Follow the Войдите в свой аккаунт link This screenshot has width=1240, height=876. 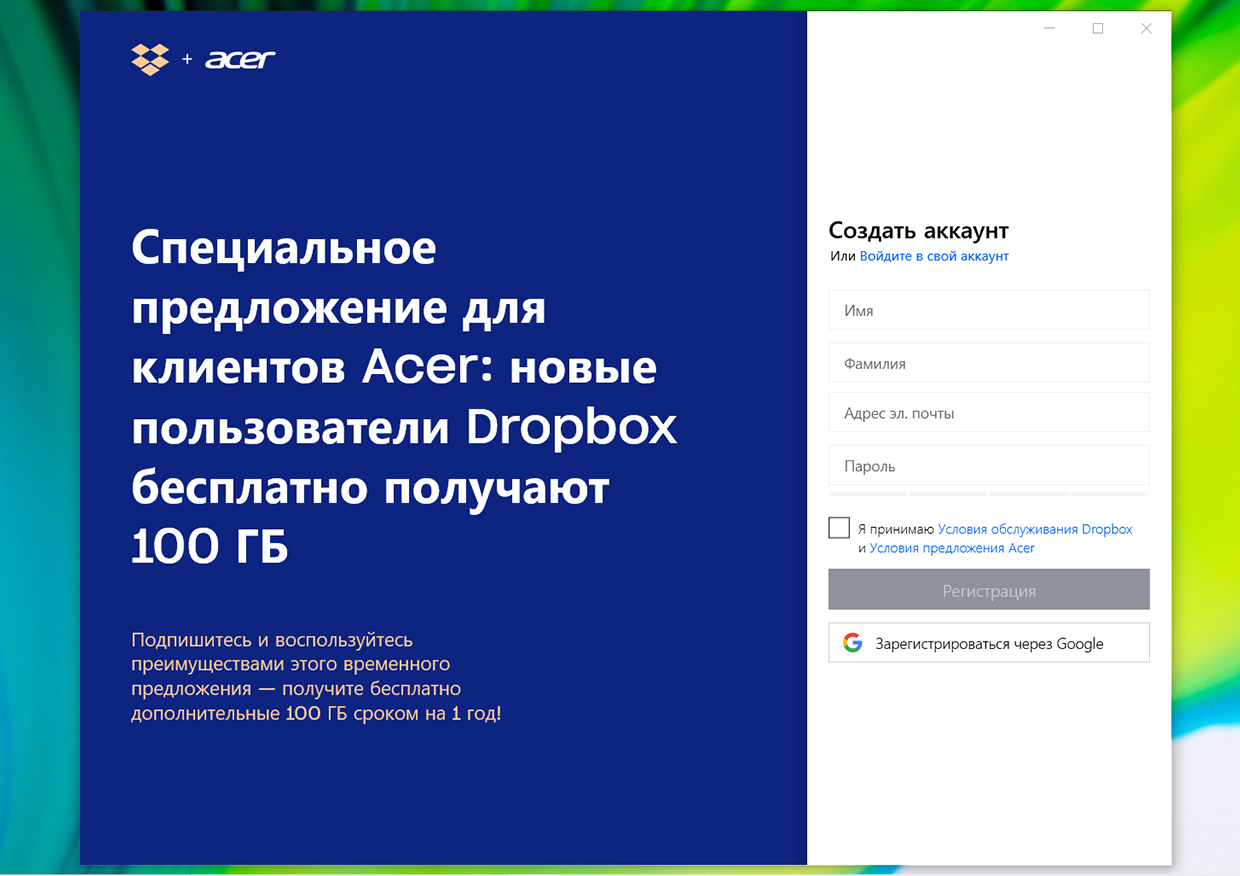(x=934, y=256)
